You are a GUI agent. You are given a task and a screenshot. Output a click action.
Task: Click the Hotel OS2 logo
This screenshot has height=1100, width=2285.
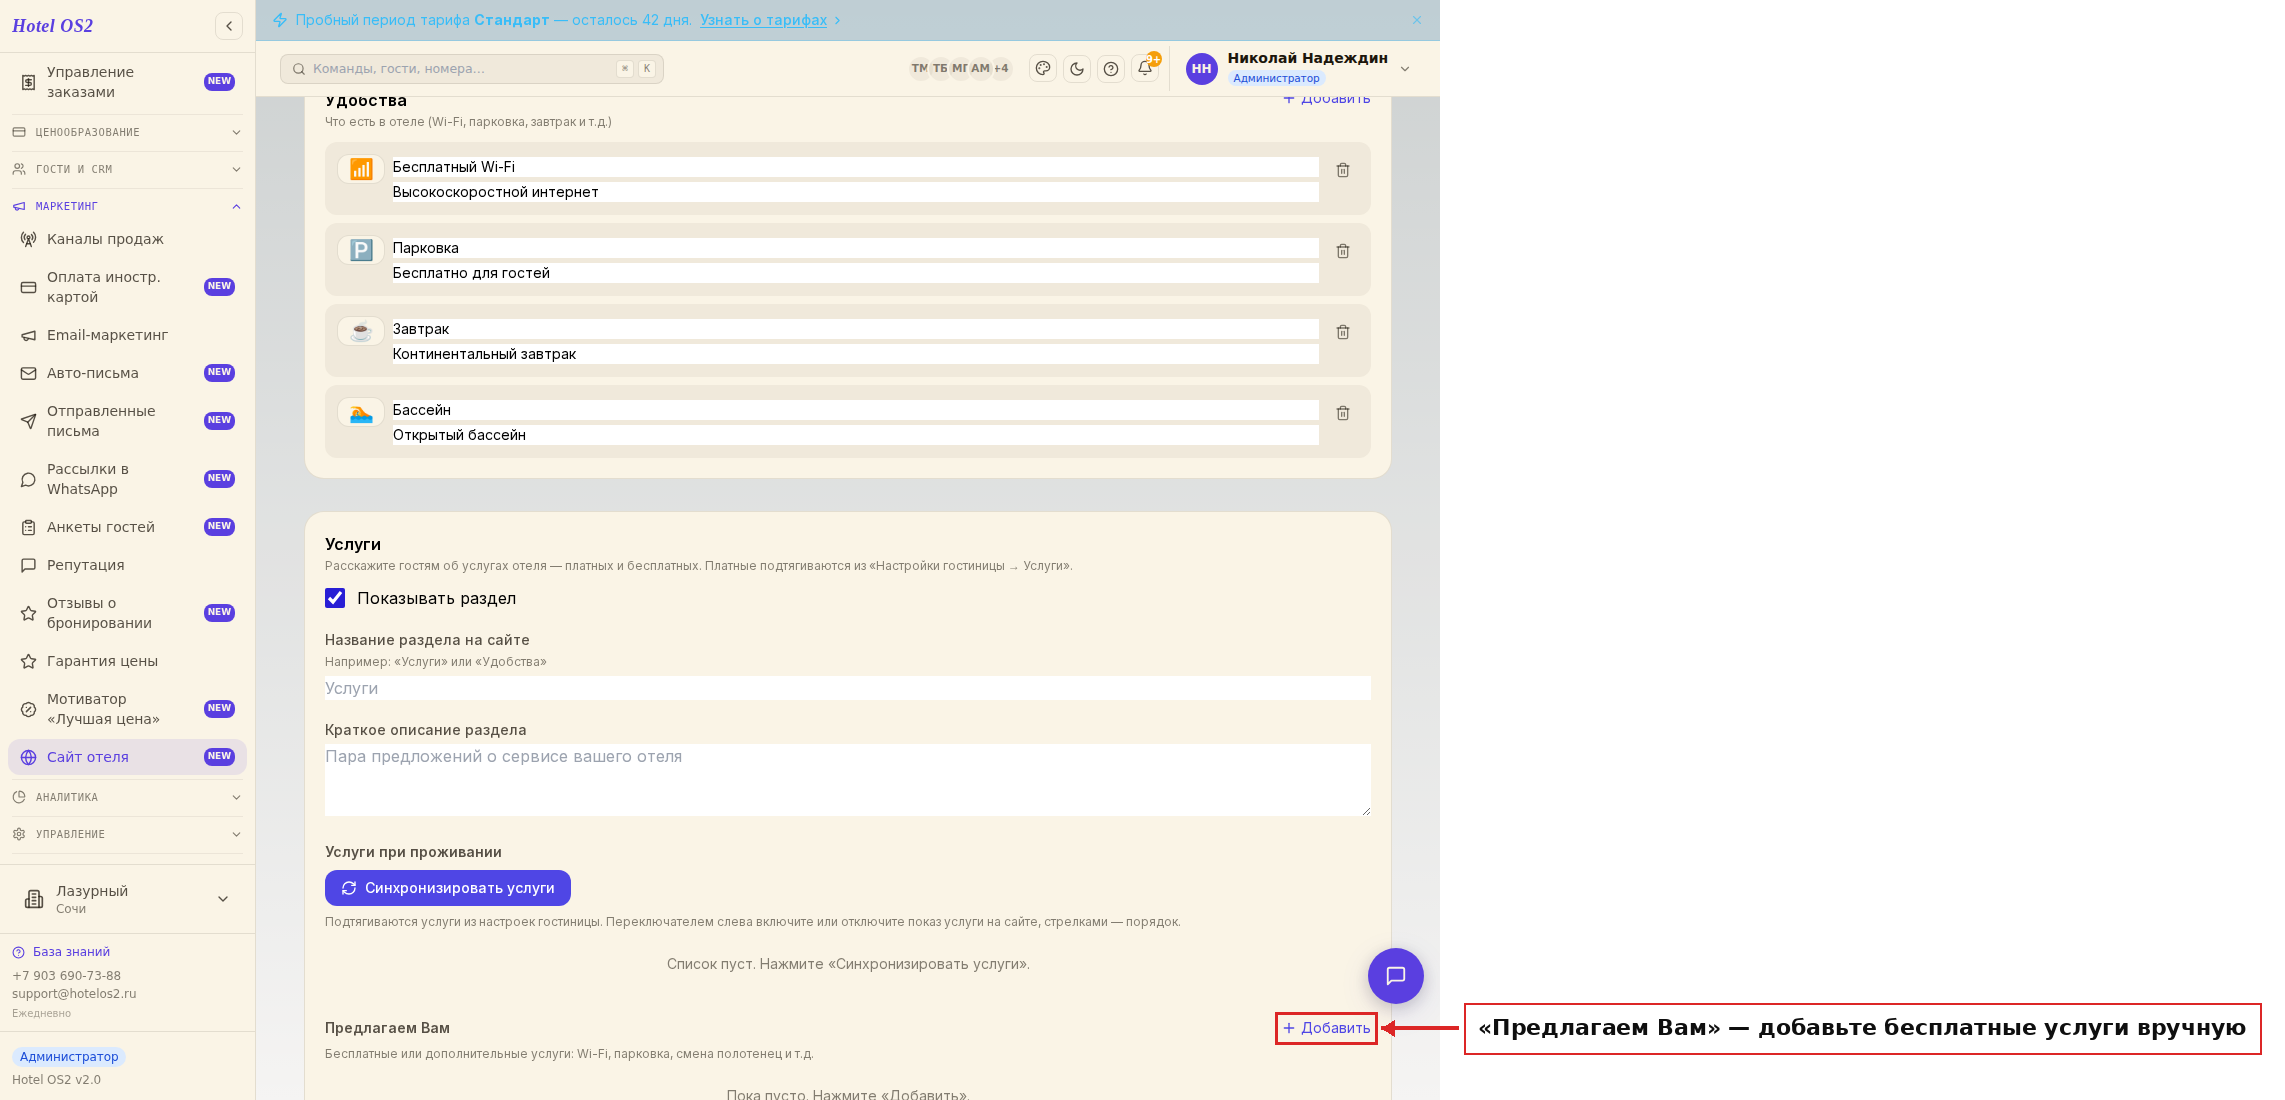(x=53, y=26)
